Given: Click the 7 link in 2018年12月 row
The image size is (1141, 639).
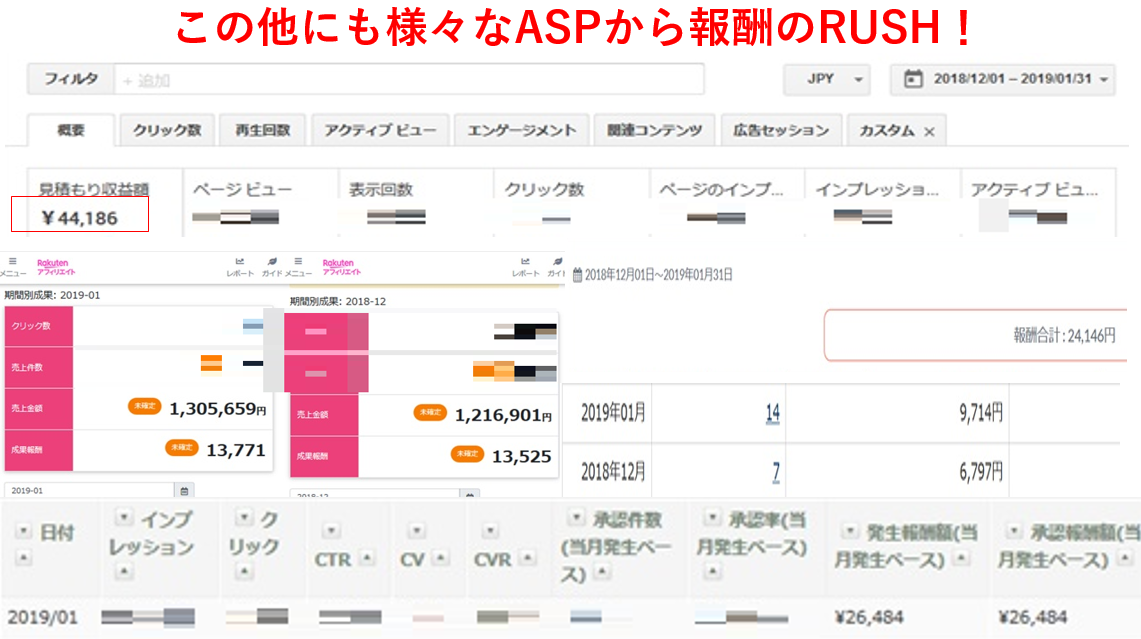Looking at the screenshot, I should (776, 471).
